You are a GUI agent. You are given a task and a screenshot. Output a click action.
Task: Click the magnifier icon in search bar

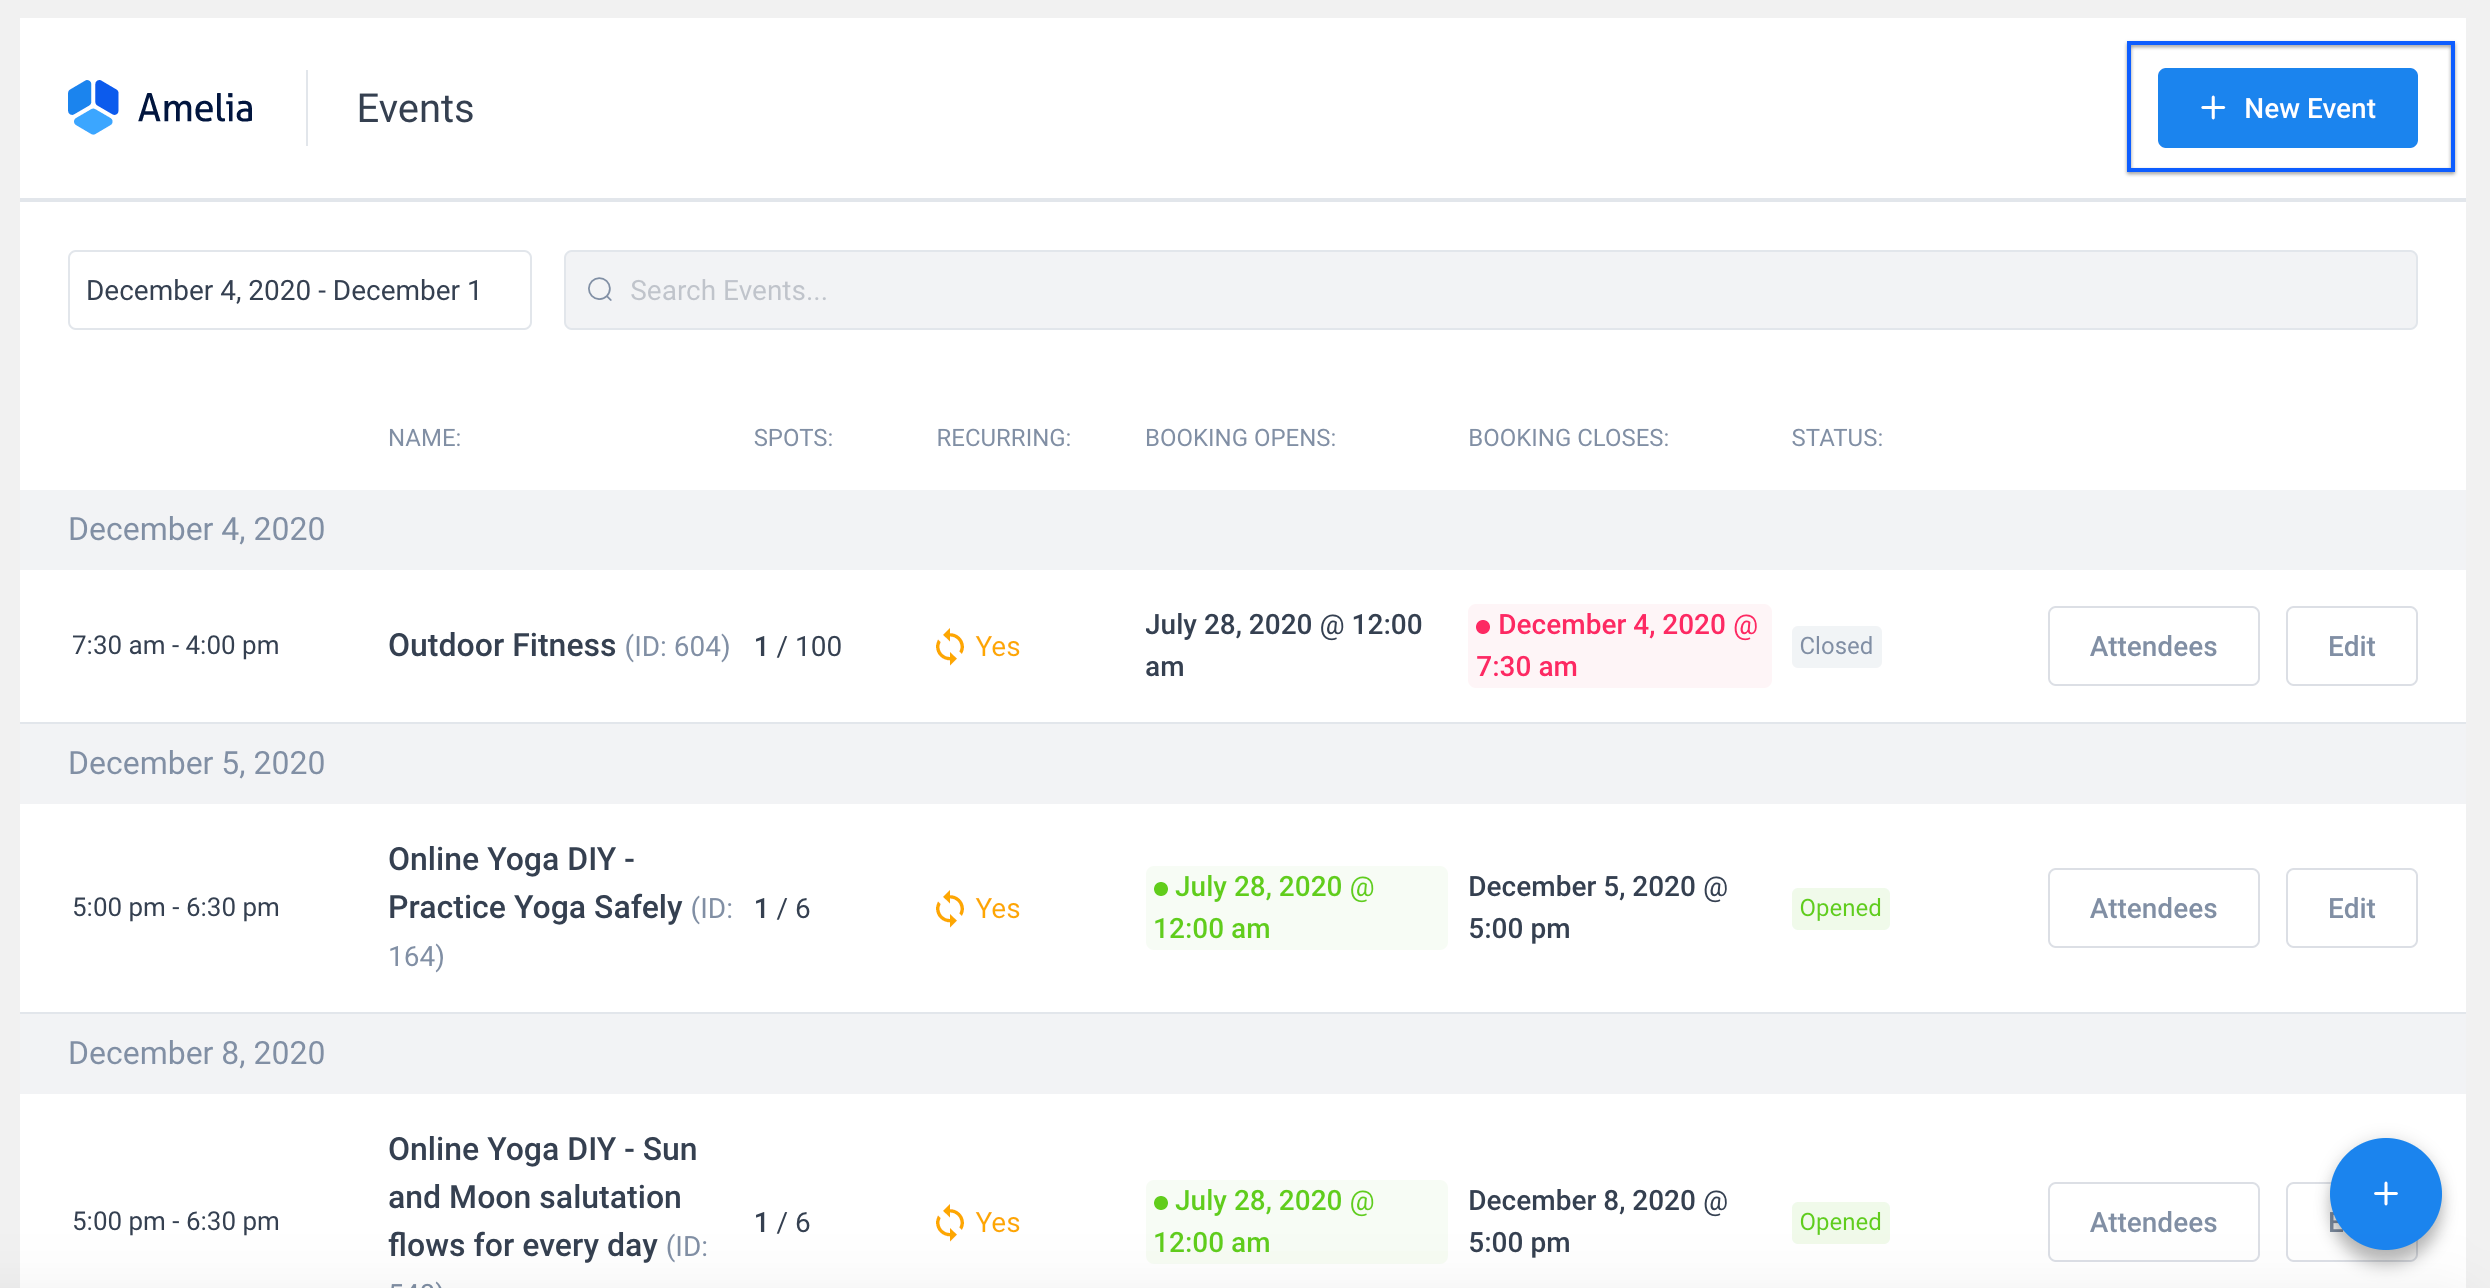[600, 290]
